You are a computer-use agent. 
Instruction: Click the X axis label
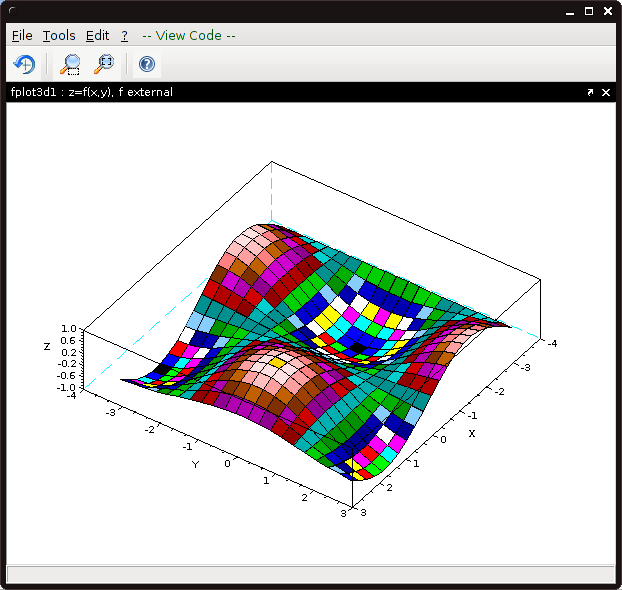point(472,433)
